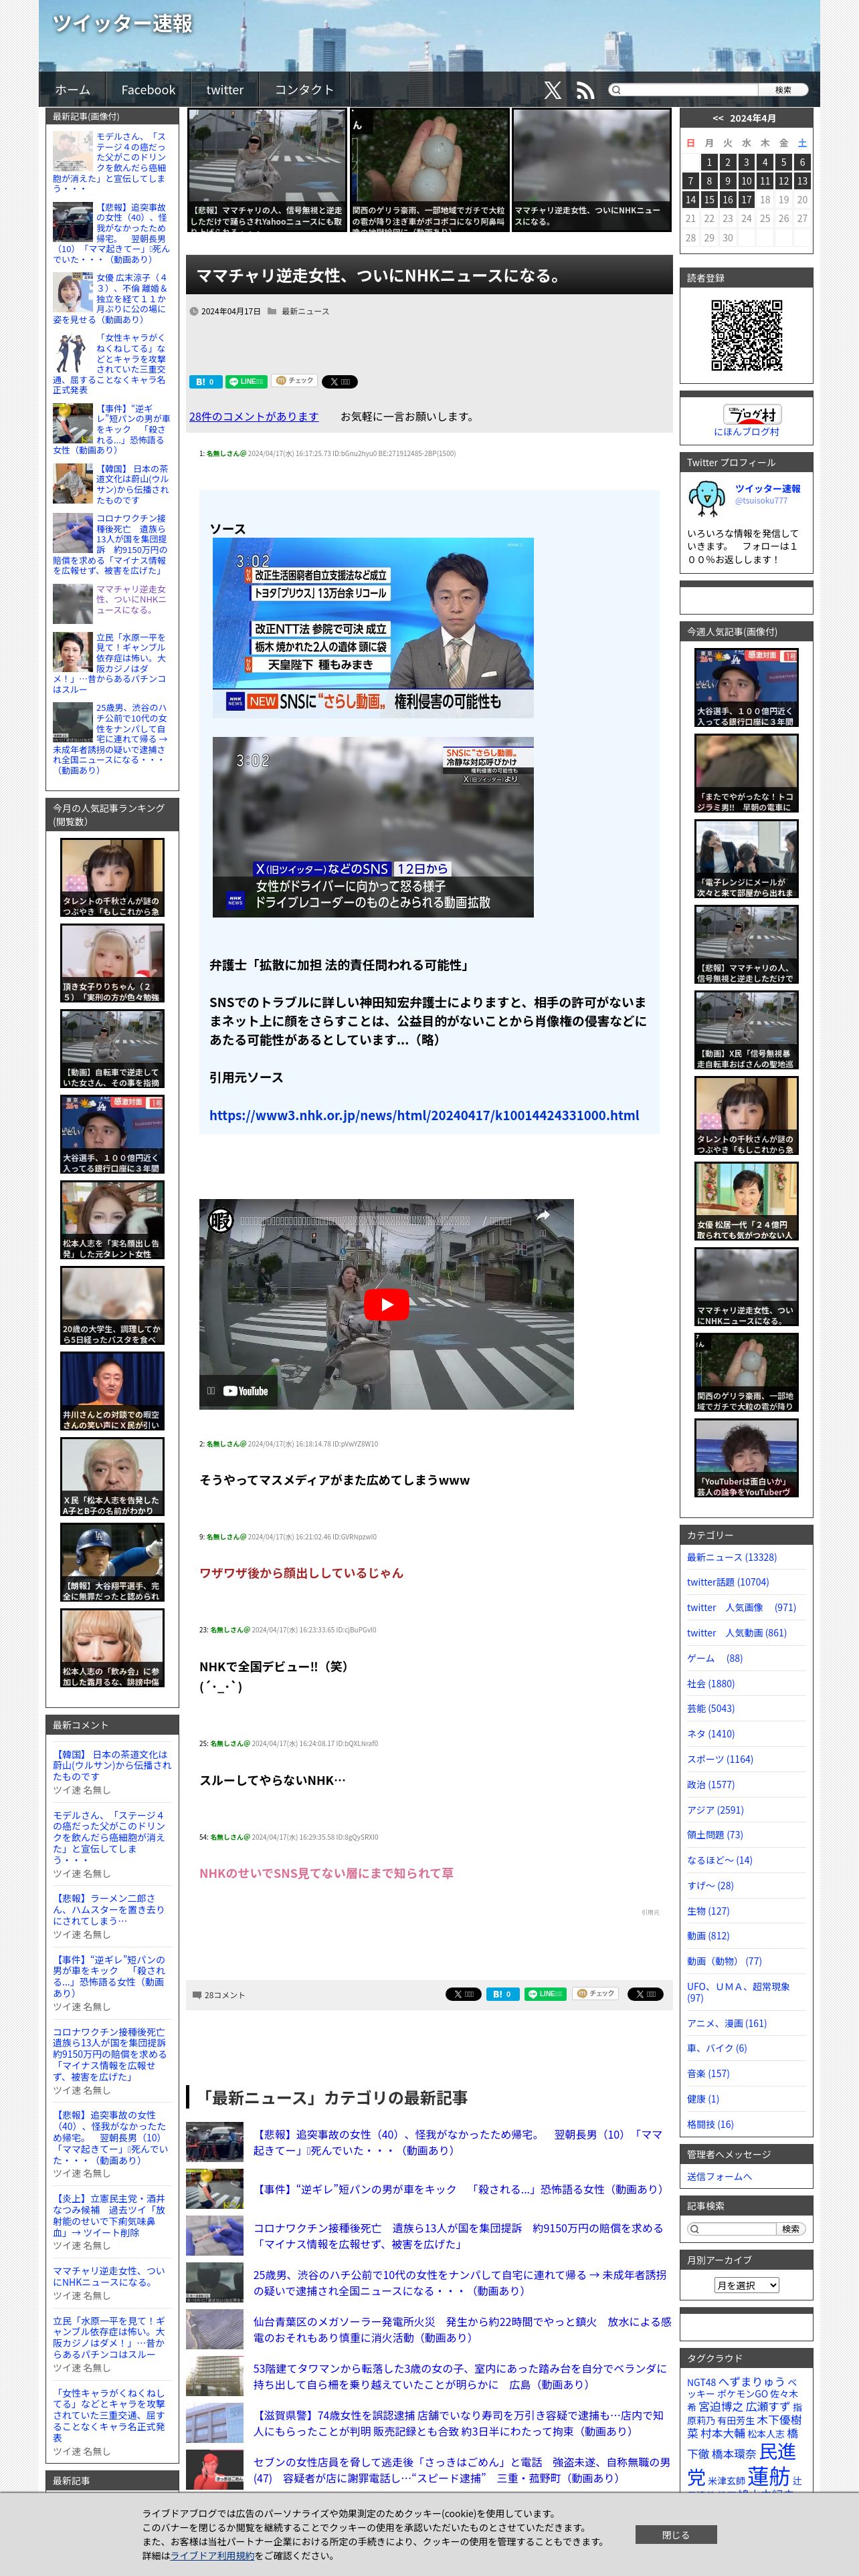
Task: Click the sidebar 検索 button
Action: click(x=790, y=2229)
